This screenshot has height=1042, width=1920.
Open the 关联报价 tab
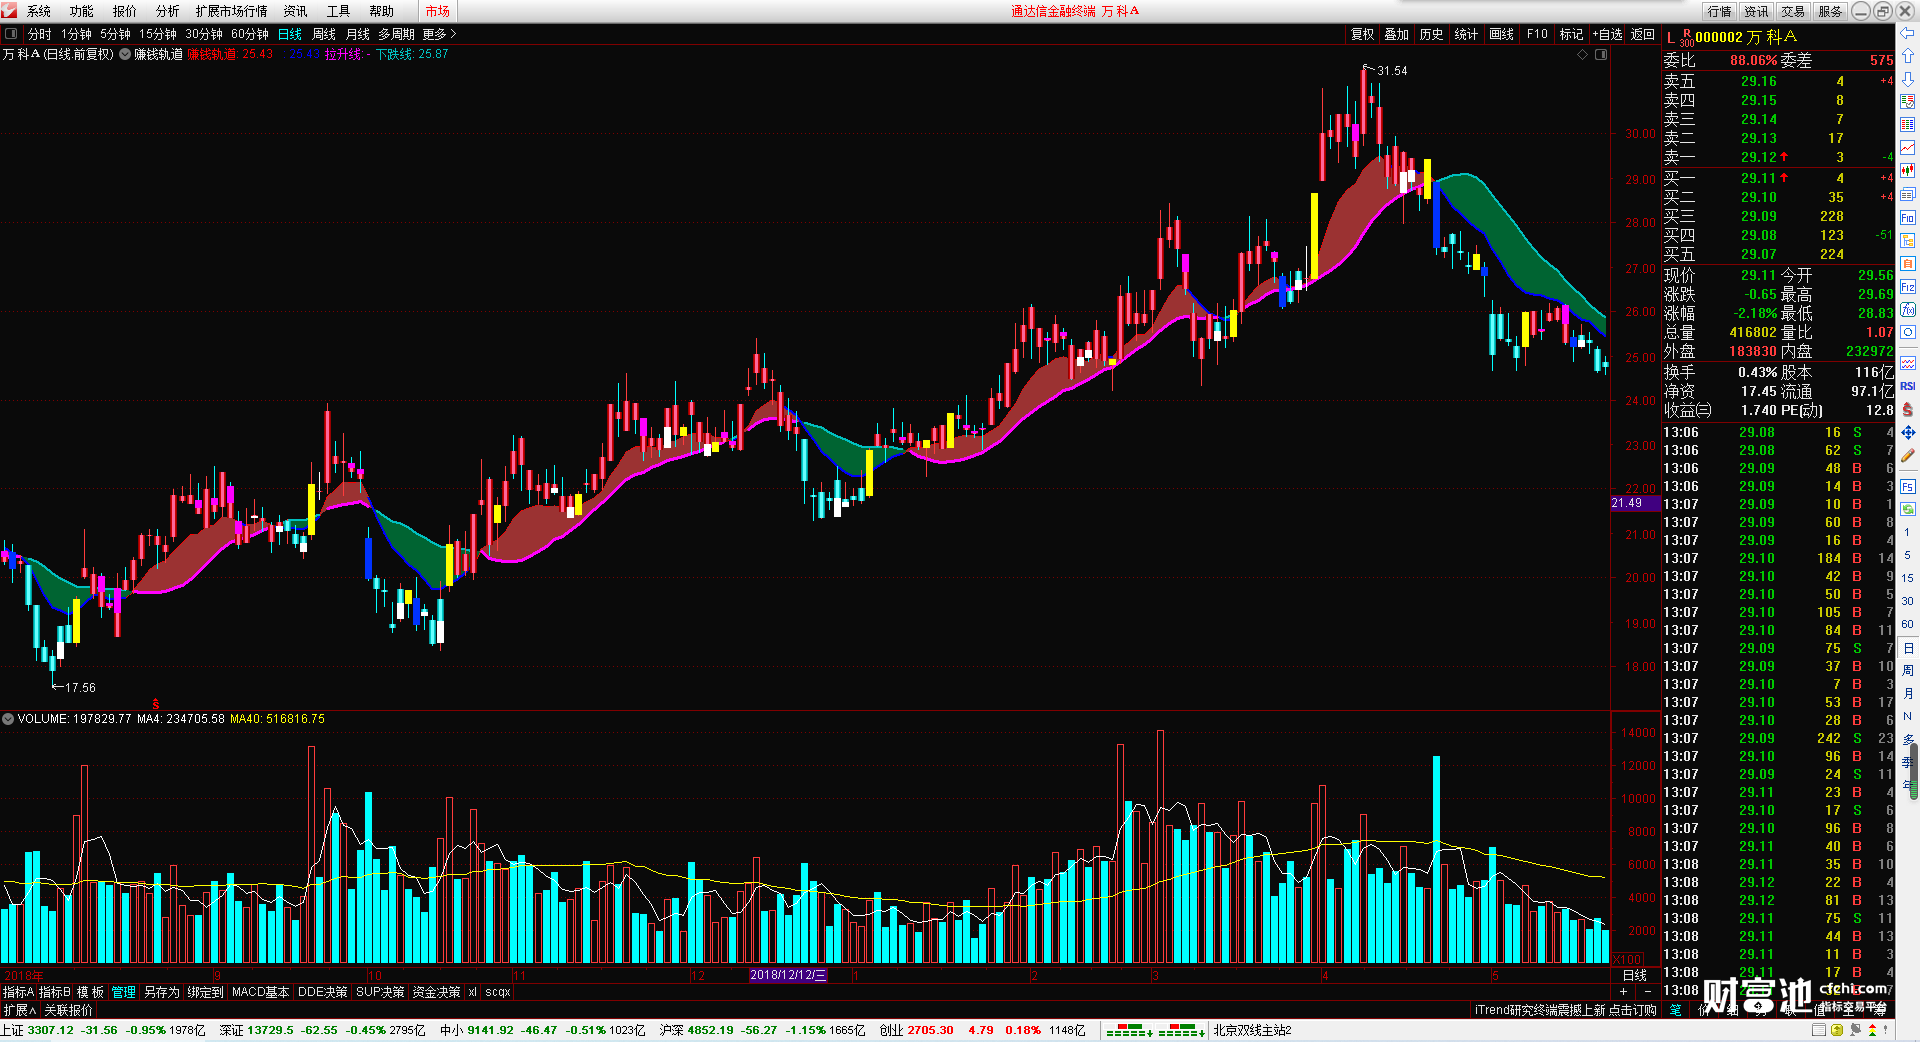click(x=68, y=1010)
